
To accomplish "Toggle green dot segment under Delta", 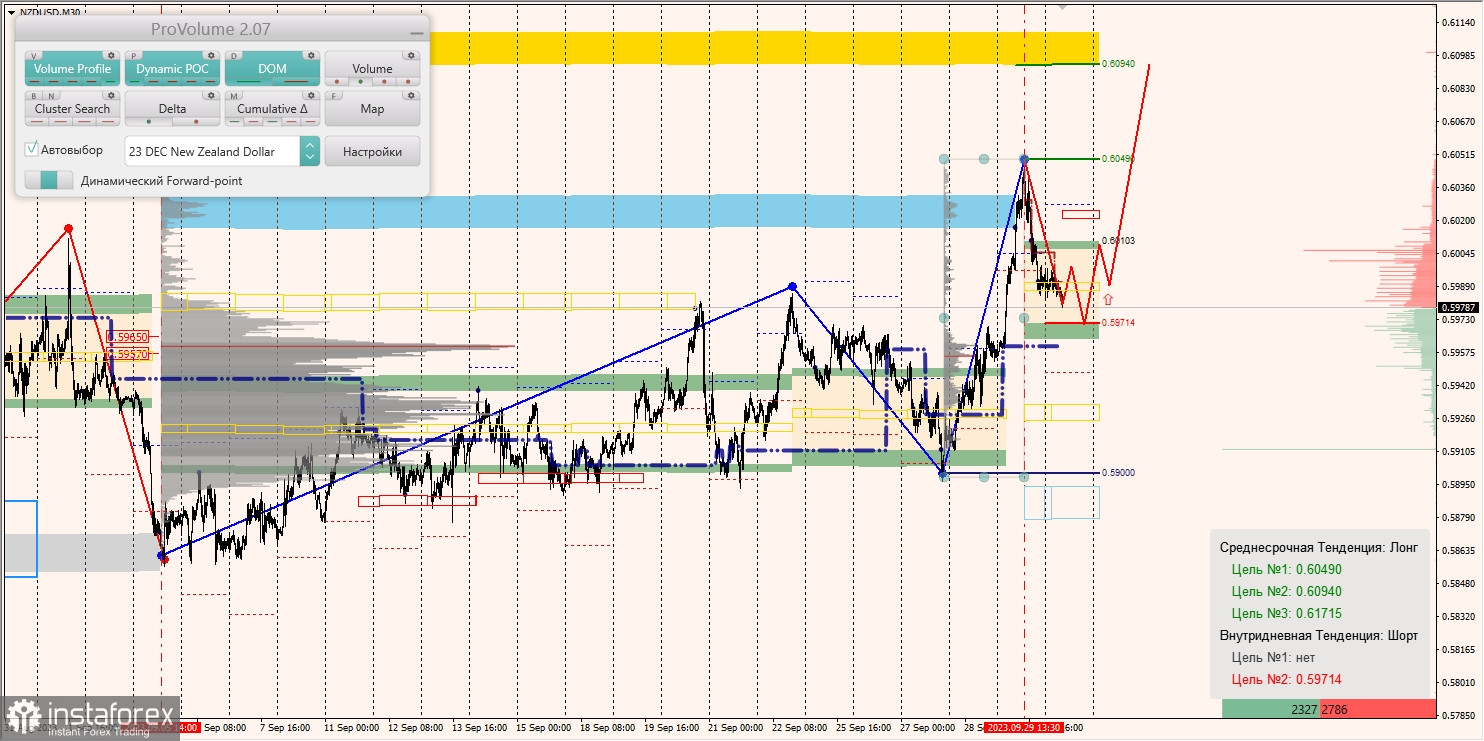I will 149,122.
